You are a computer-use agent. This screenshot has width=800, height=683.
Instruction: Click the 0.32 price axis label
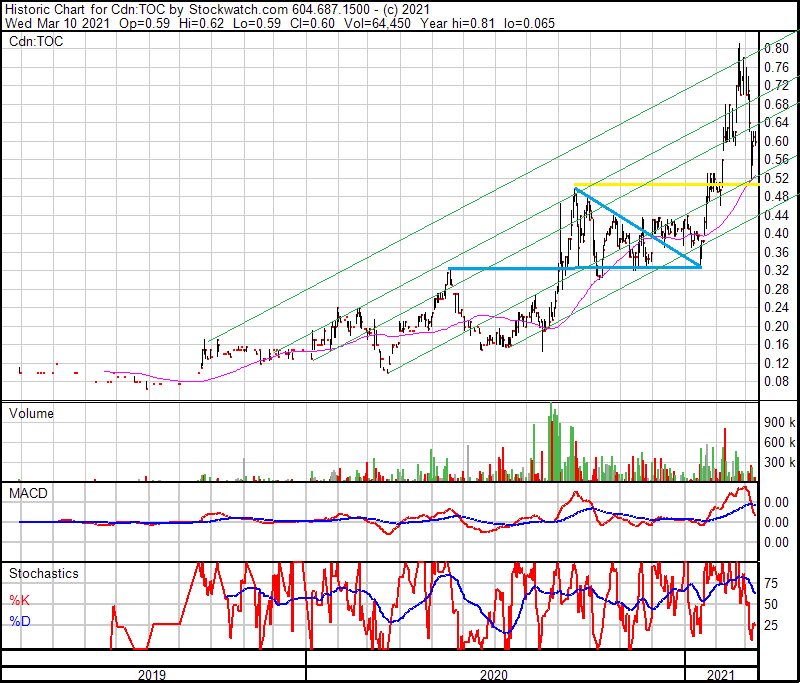[777, 270]
